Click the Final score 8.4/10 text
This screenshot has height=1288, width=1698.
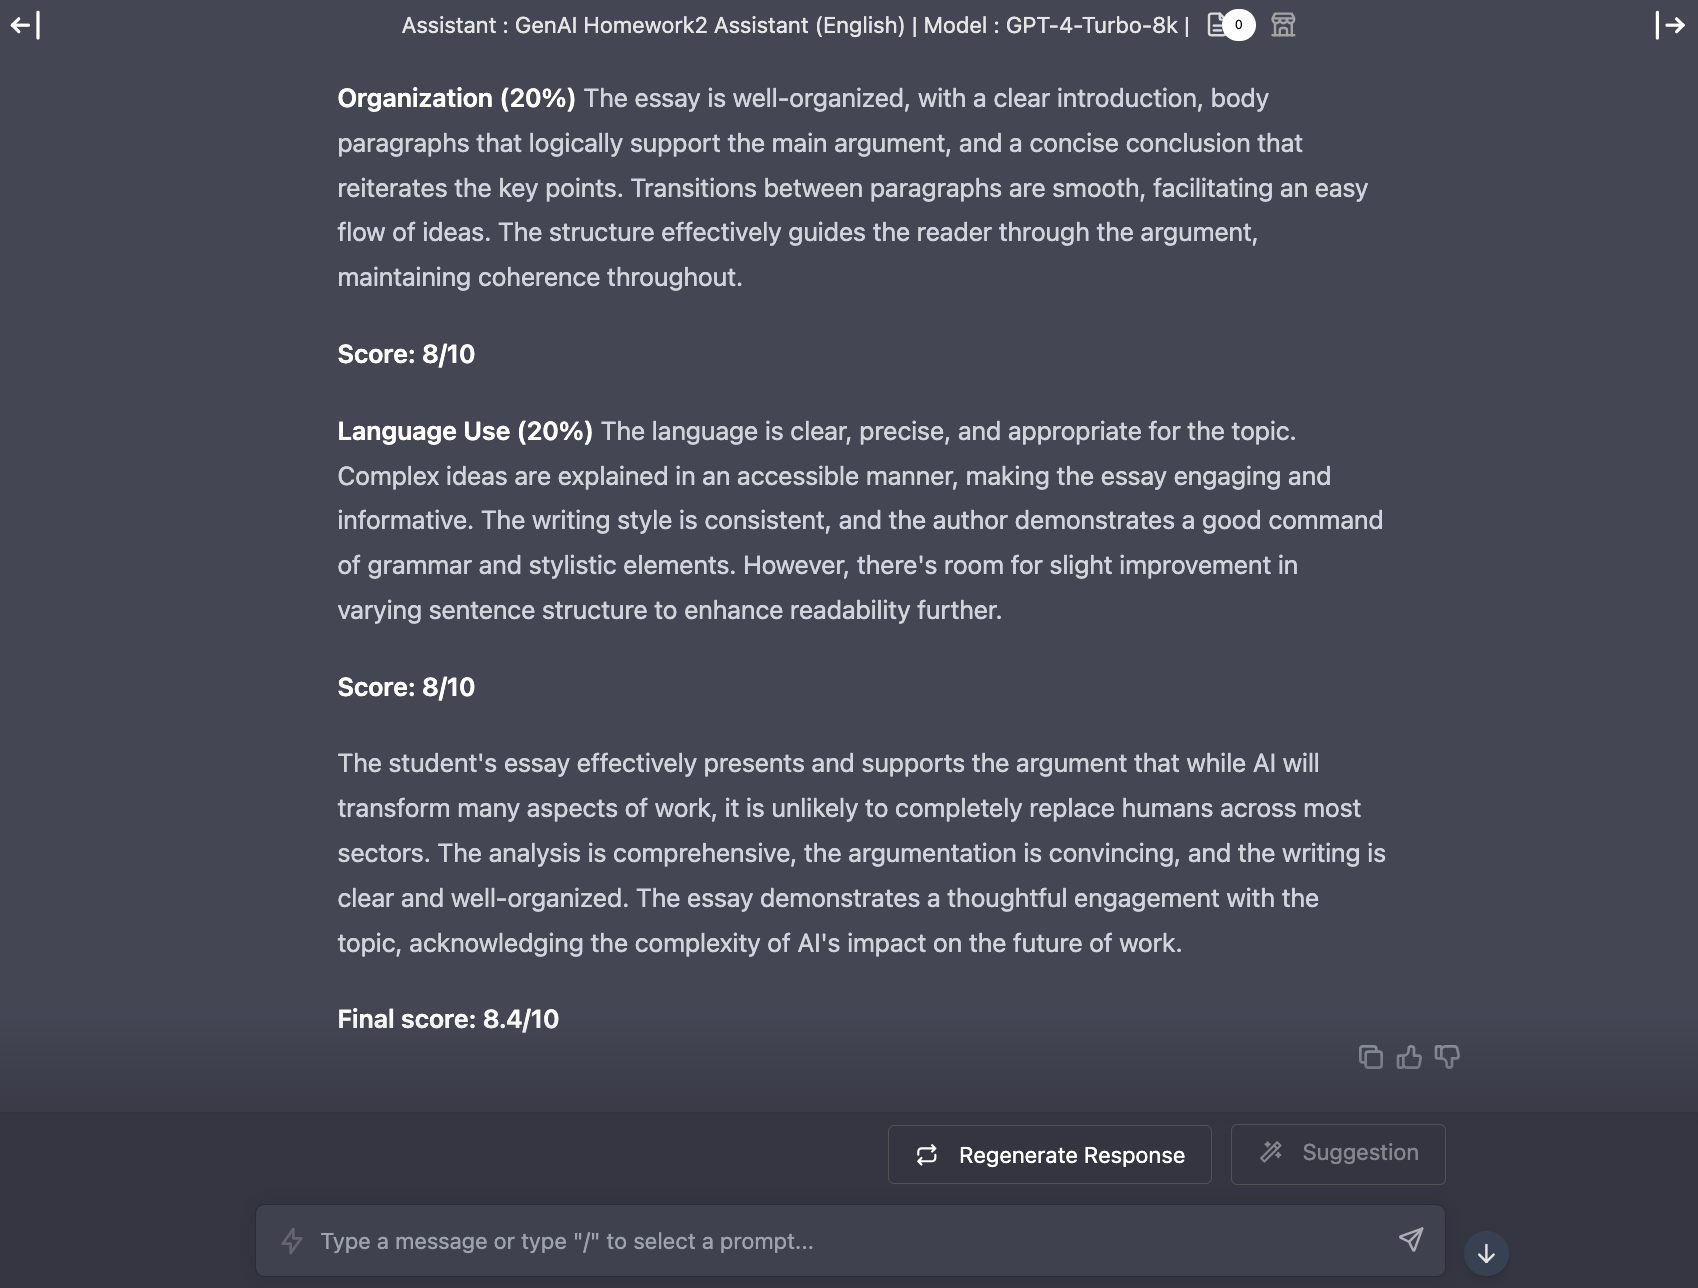(x=448, y=1019)
